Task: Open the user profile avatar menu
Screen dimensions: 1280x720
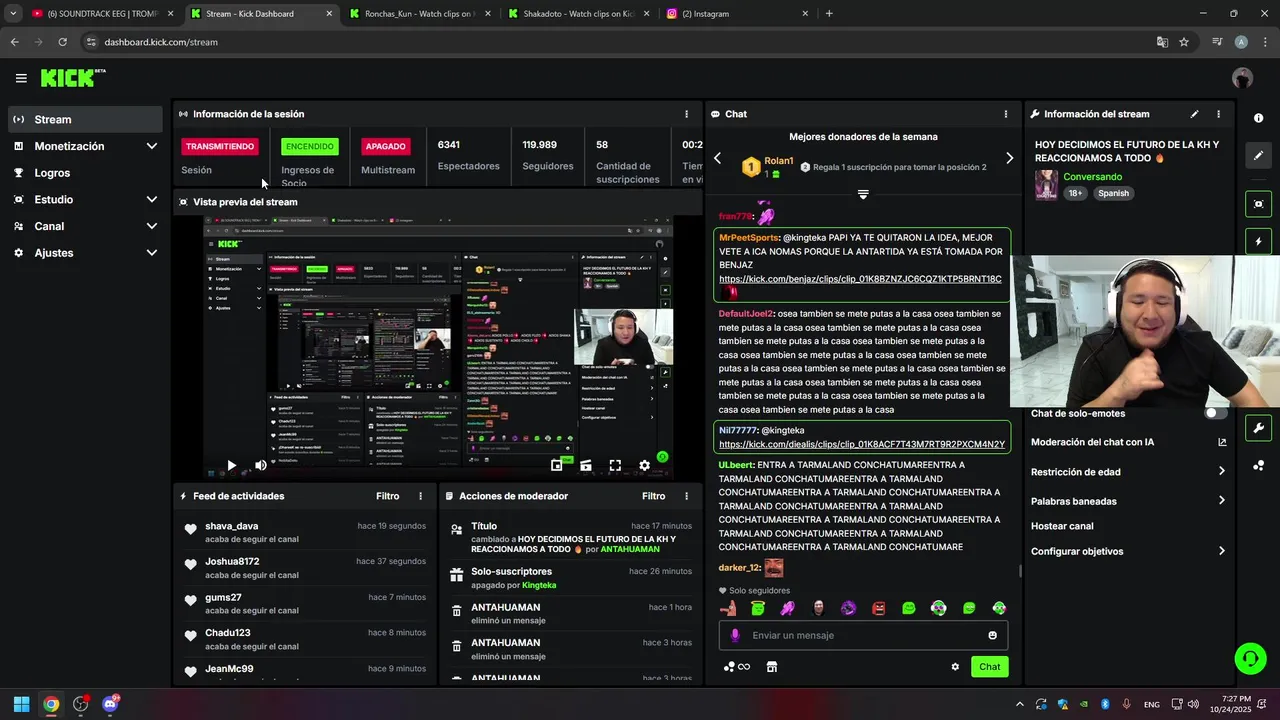Action: click(x=1242, y=78)
